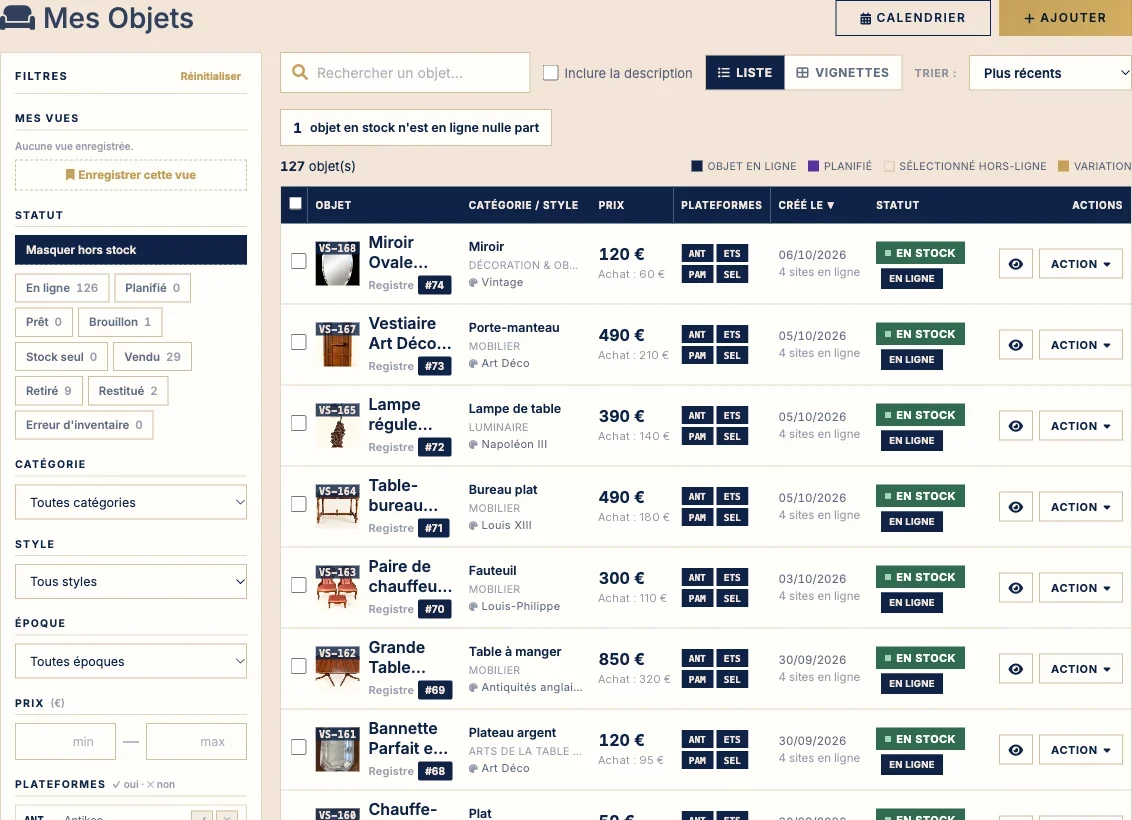This screenshot has width=1132, height=820.
Task: Open ACTION dropdown for Vestiaire Art Déco
Action: point(1080,345)
